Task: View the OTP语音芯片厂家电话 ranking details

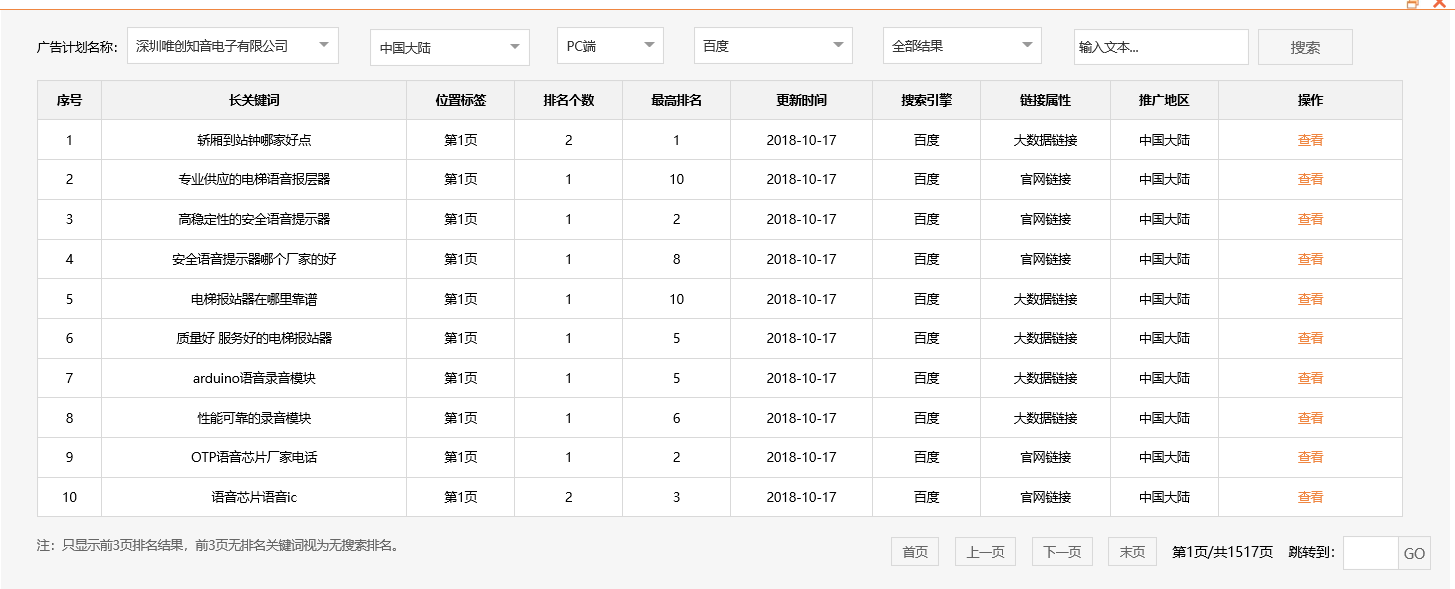Action: (1310, 457)
